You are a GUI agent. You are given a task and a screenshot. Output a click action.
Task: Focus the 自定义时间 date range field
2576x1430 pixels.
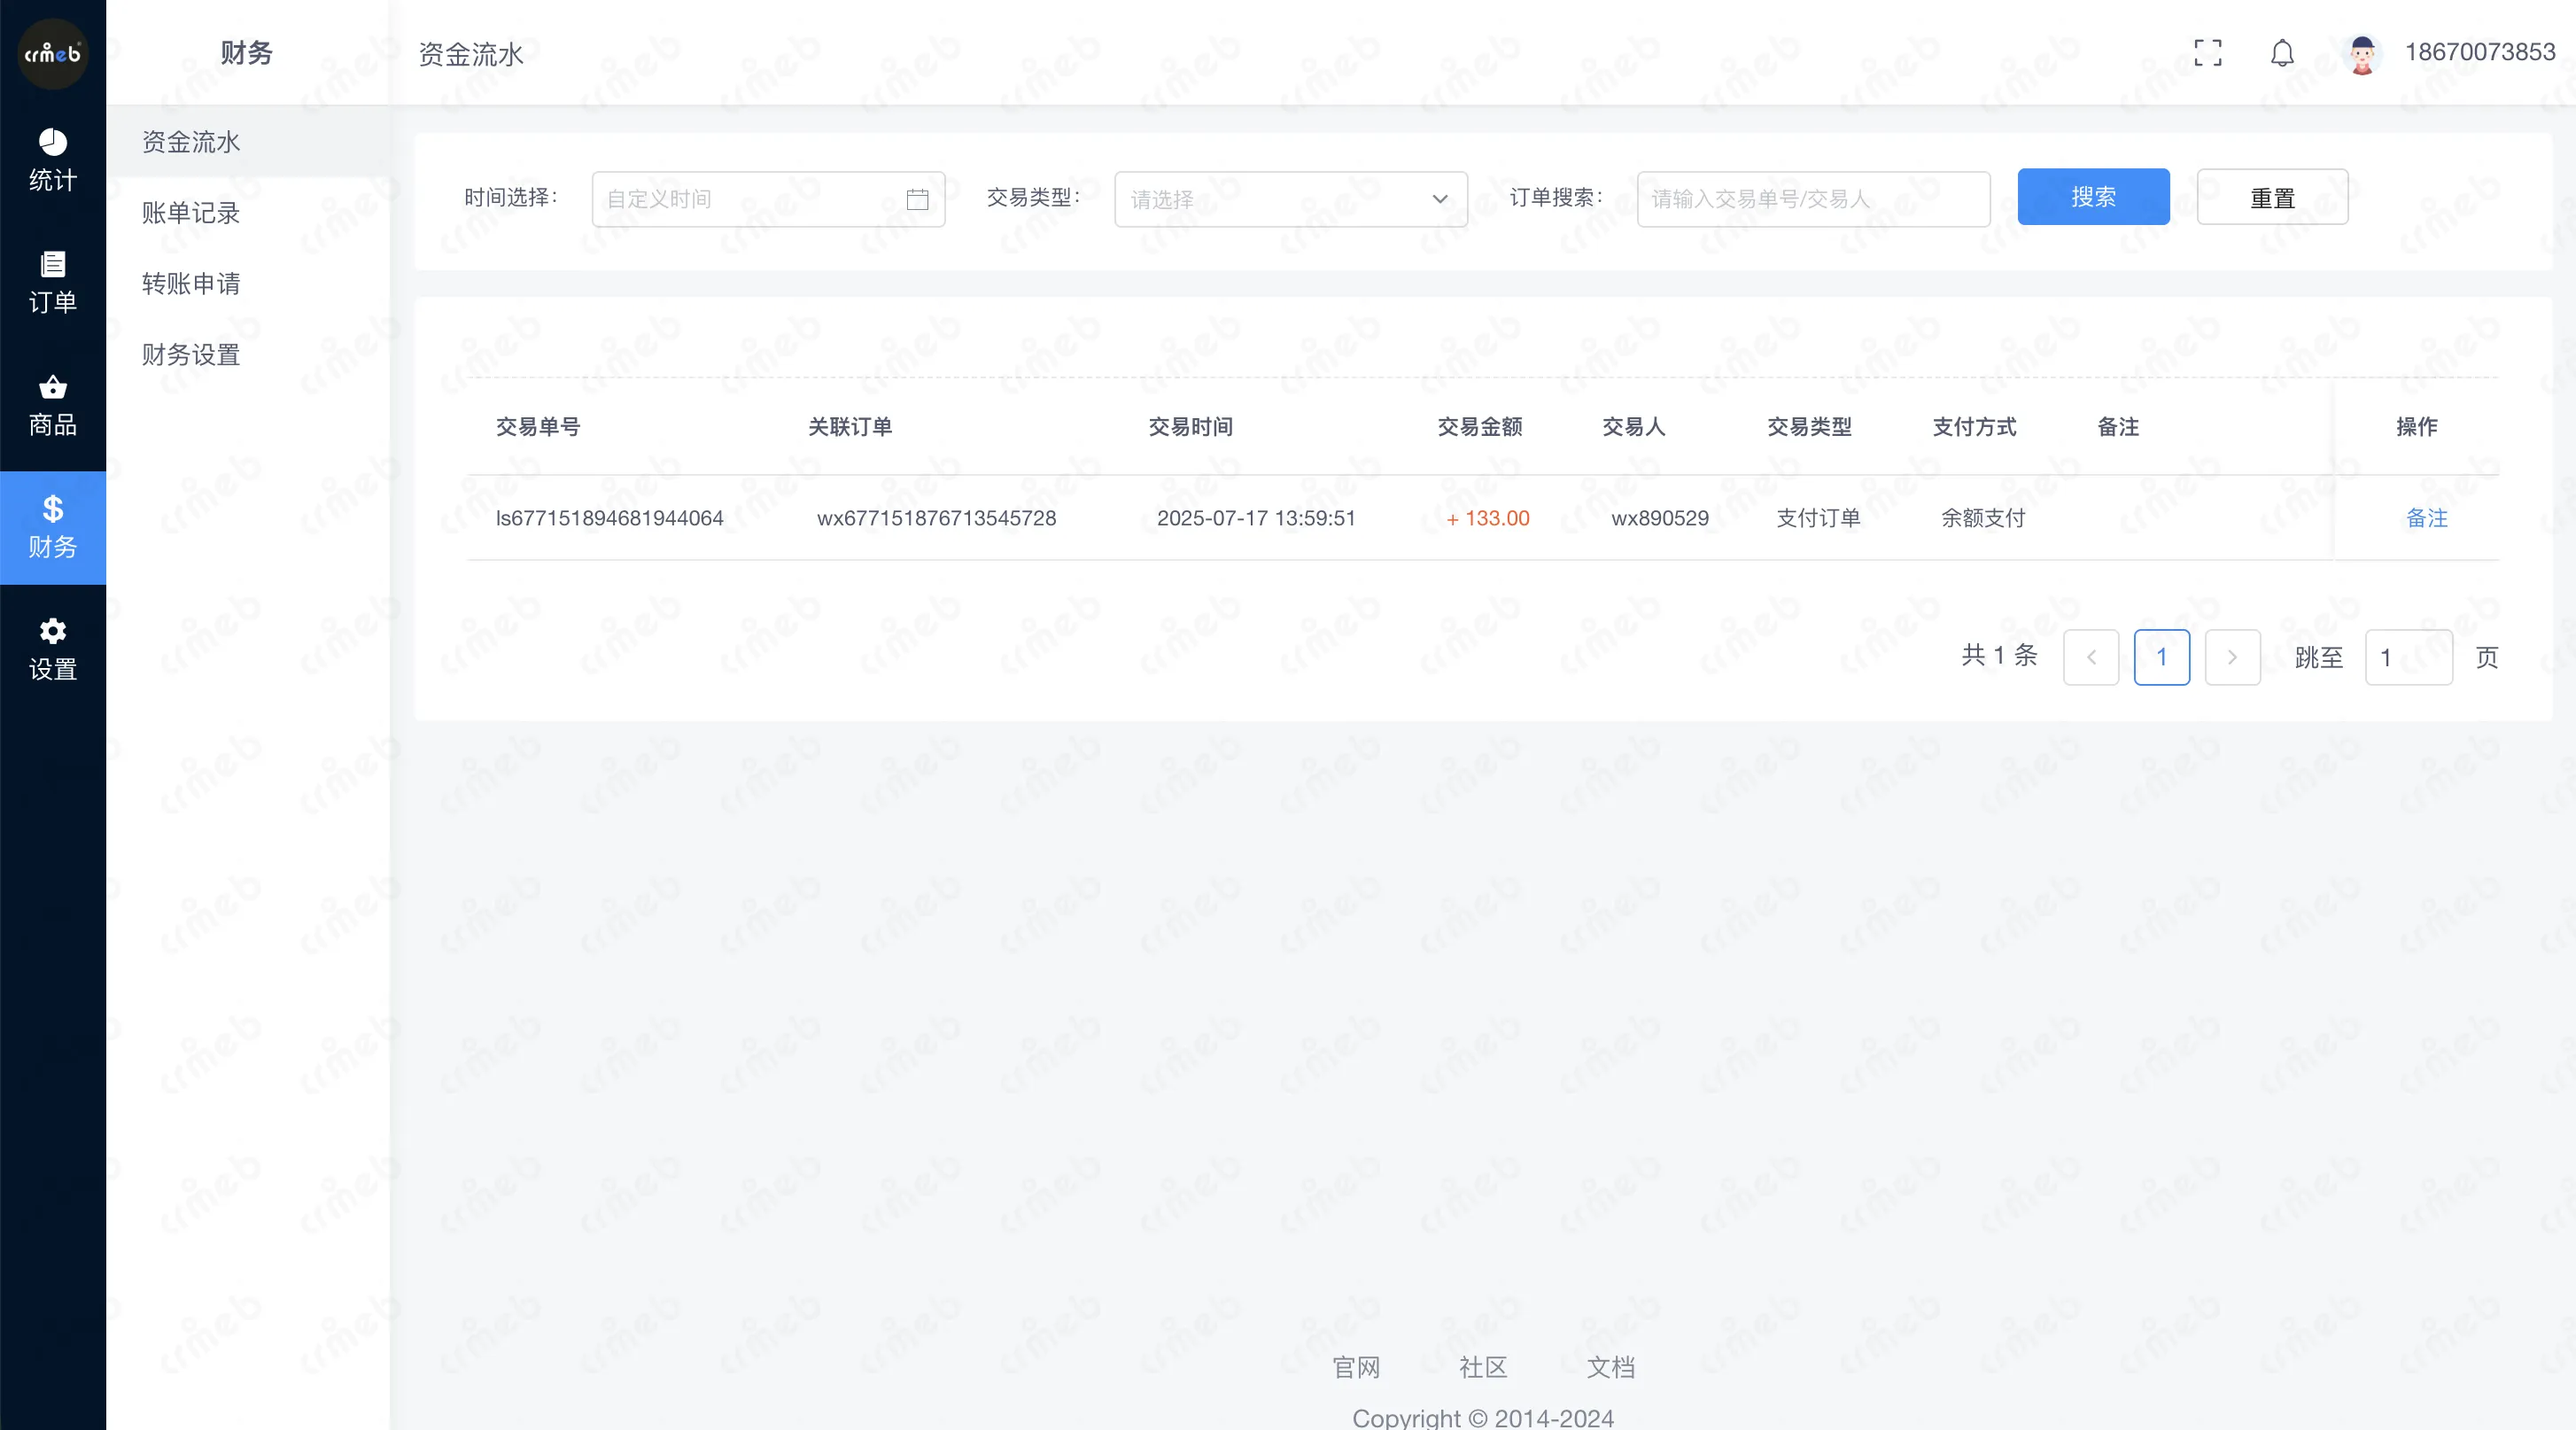(x=768, y=199)
